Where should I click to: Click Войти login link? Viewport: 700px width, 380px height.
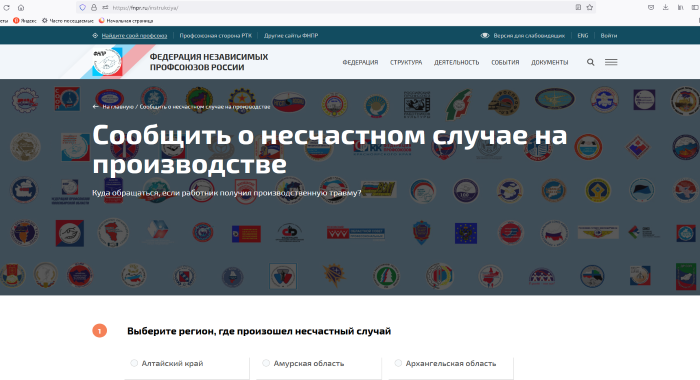coord(608,35)
